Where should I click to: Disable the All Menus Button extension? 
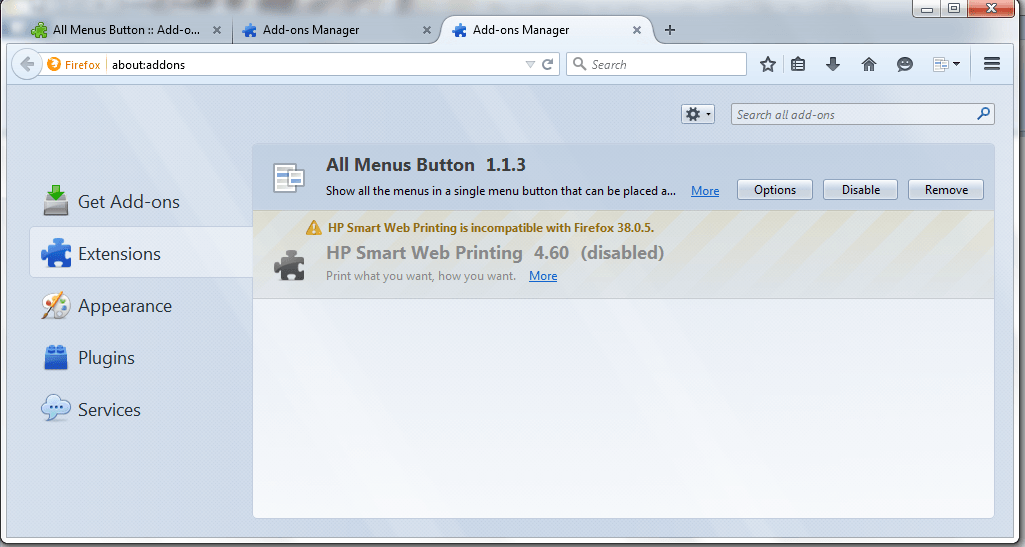click(x=860, y=190)
